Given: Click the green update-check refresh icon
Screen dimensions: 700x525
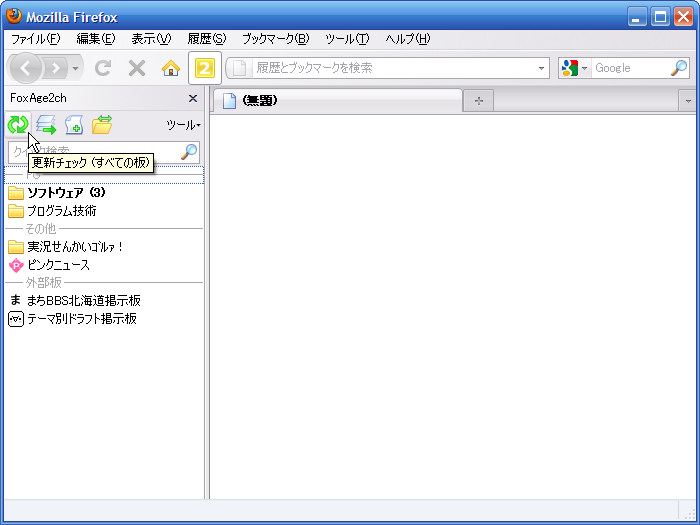Looking at the screenshot, I should (x=18, y=125).
